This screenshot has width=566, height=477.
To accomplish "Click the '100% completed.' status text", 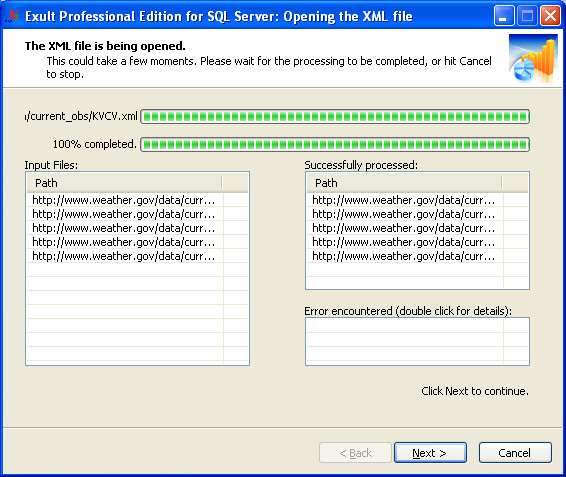I will coord(95,144).
